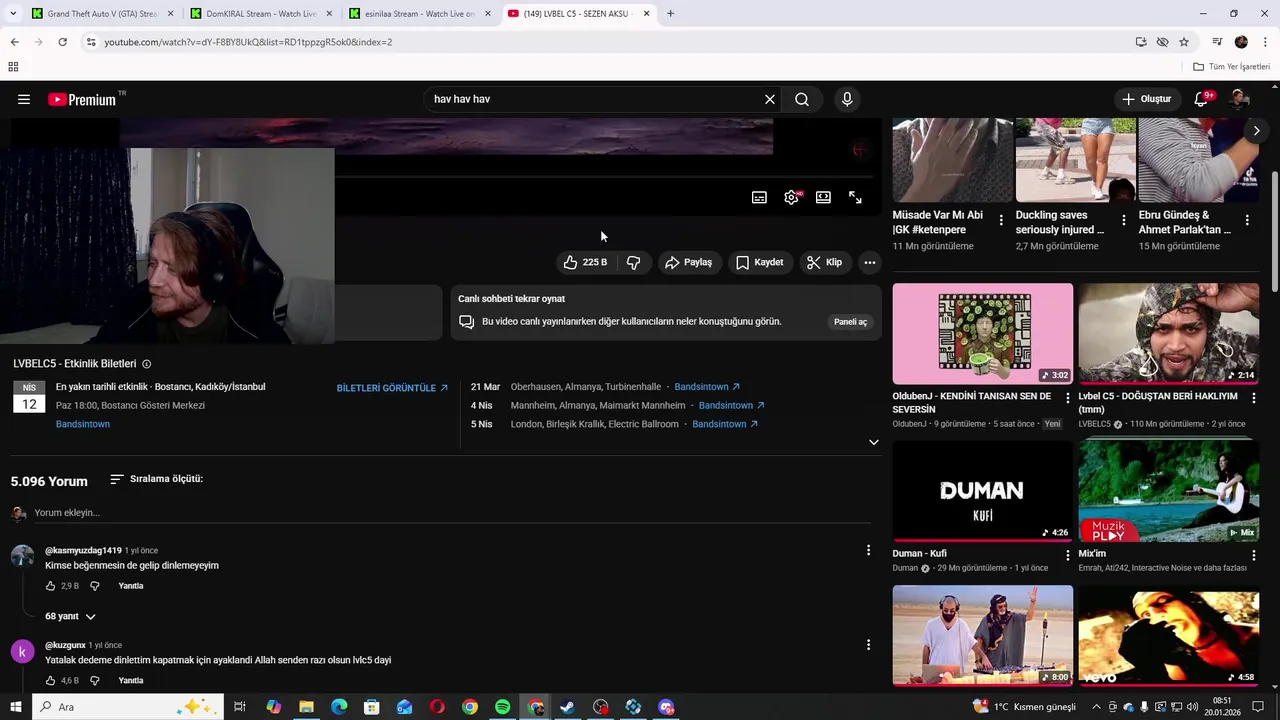Open the chat replay with Paneli aç
1280x720 pixels.
coord(850,322)
